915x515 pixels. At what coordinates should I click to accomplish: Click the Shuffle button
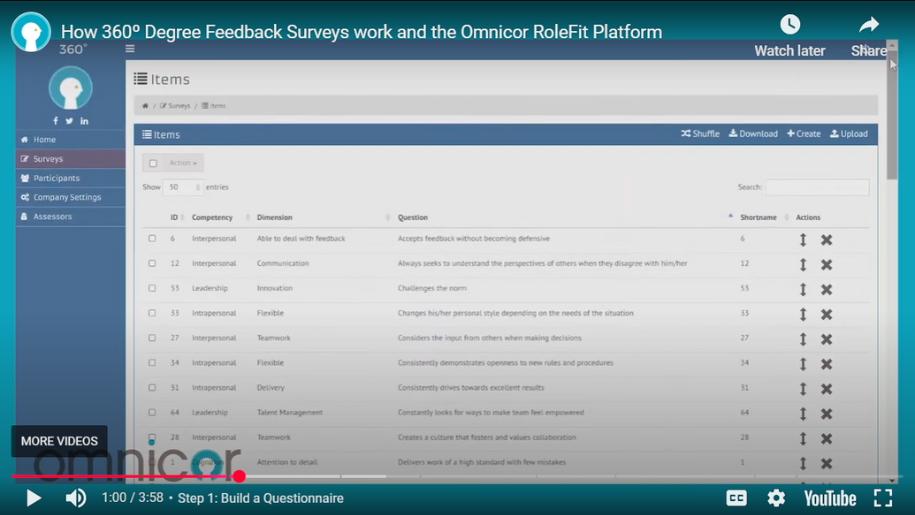[x=700, y=134]
